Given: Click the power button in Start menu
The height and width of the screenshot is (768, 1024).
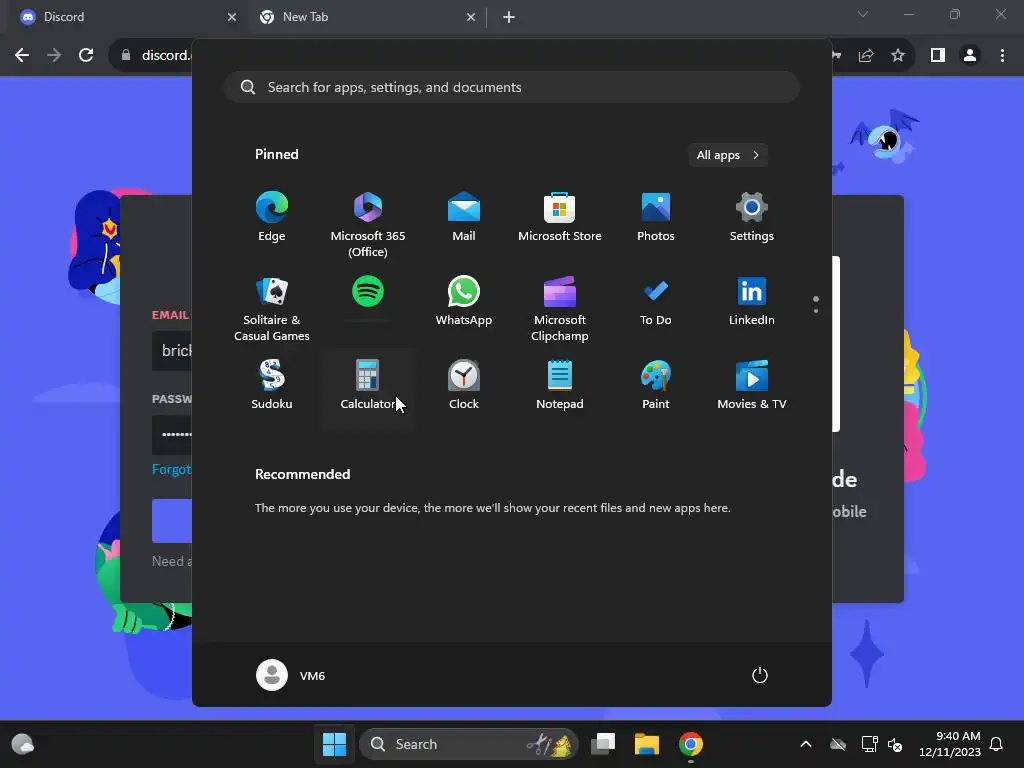Looking at the screenshot, I should [x=760, y=675].
